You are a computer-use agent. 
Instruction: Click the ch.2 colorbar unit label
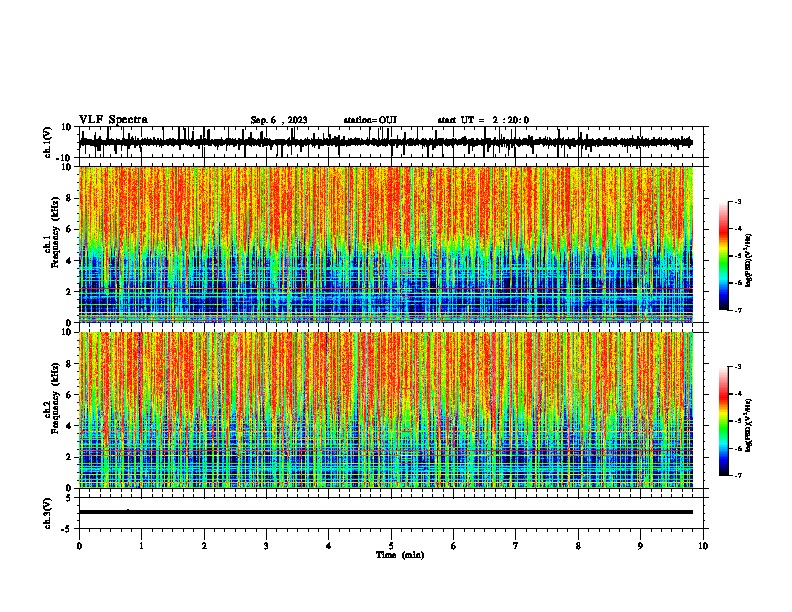pyautogui.click(x=748, y=425)
